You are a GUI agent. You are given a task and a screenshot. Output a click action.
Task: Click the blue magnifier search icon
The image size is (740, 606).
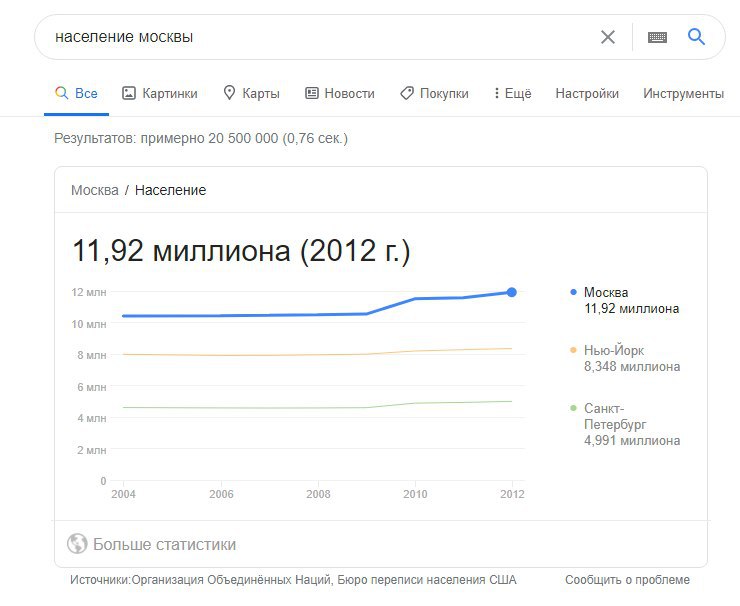(696, 36)
